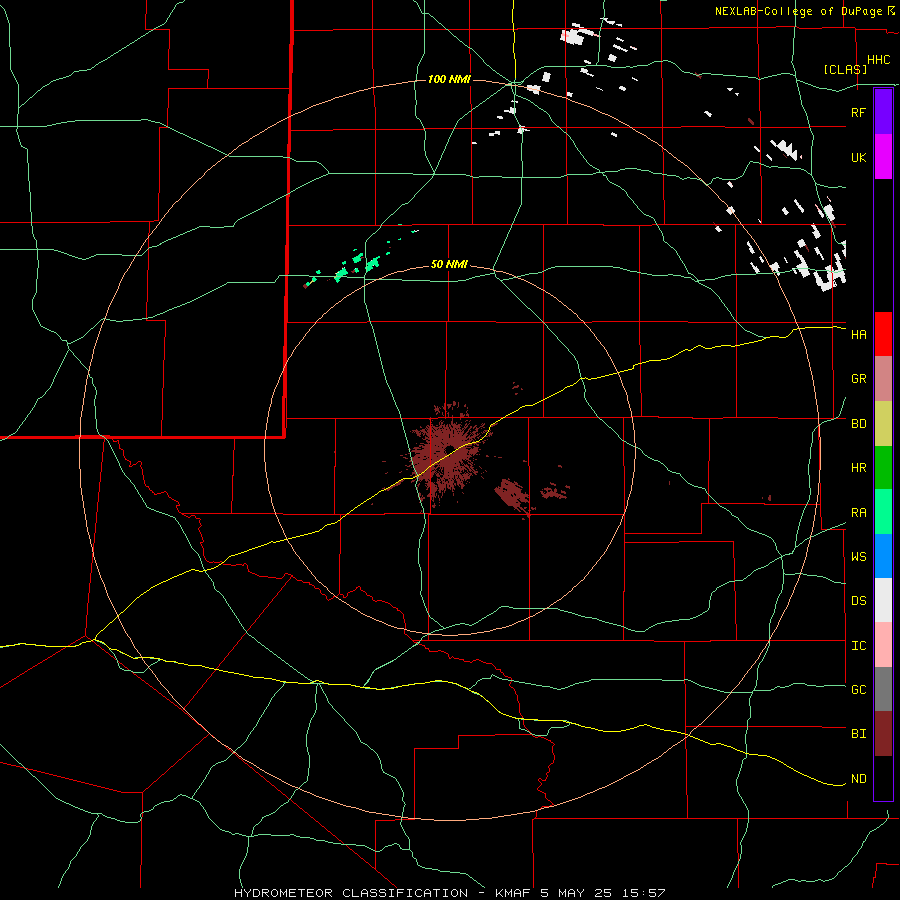
Task: Select the BD yellow legend block
Action: 883,423
